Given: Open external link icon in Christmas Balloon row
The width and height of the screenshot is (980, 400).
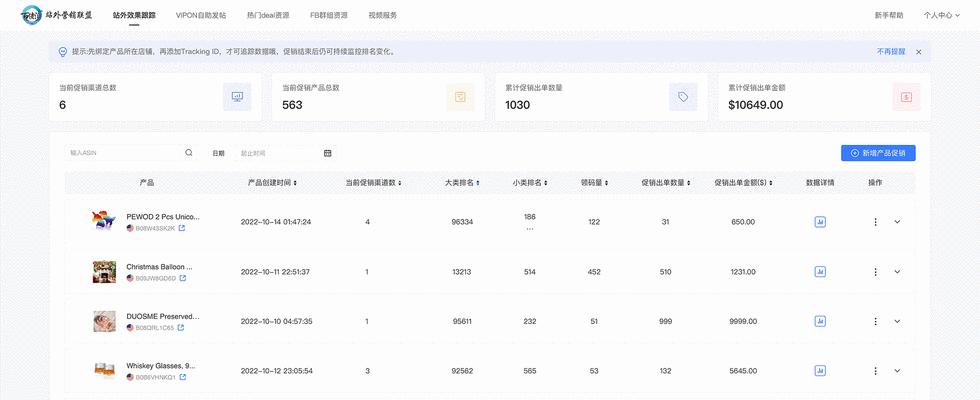Looking at the screenshot, I should coord(182,278).
